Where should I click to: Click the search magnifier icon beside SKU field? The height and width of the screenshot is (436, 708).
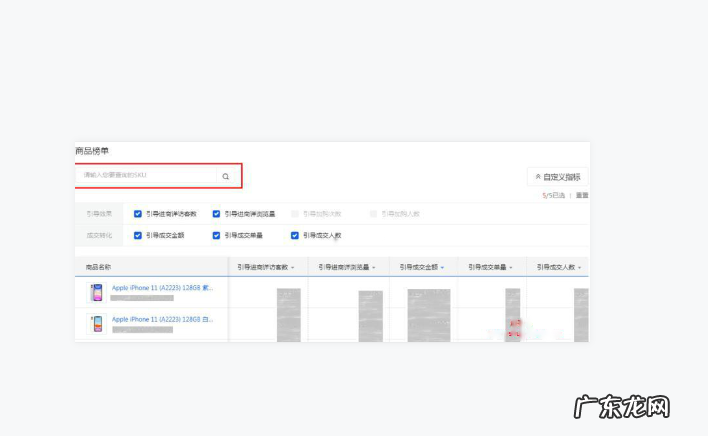[x=226, y=177]
